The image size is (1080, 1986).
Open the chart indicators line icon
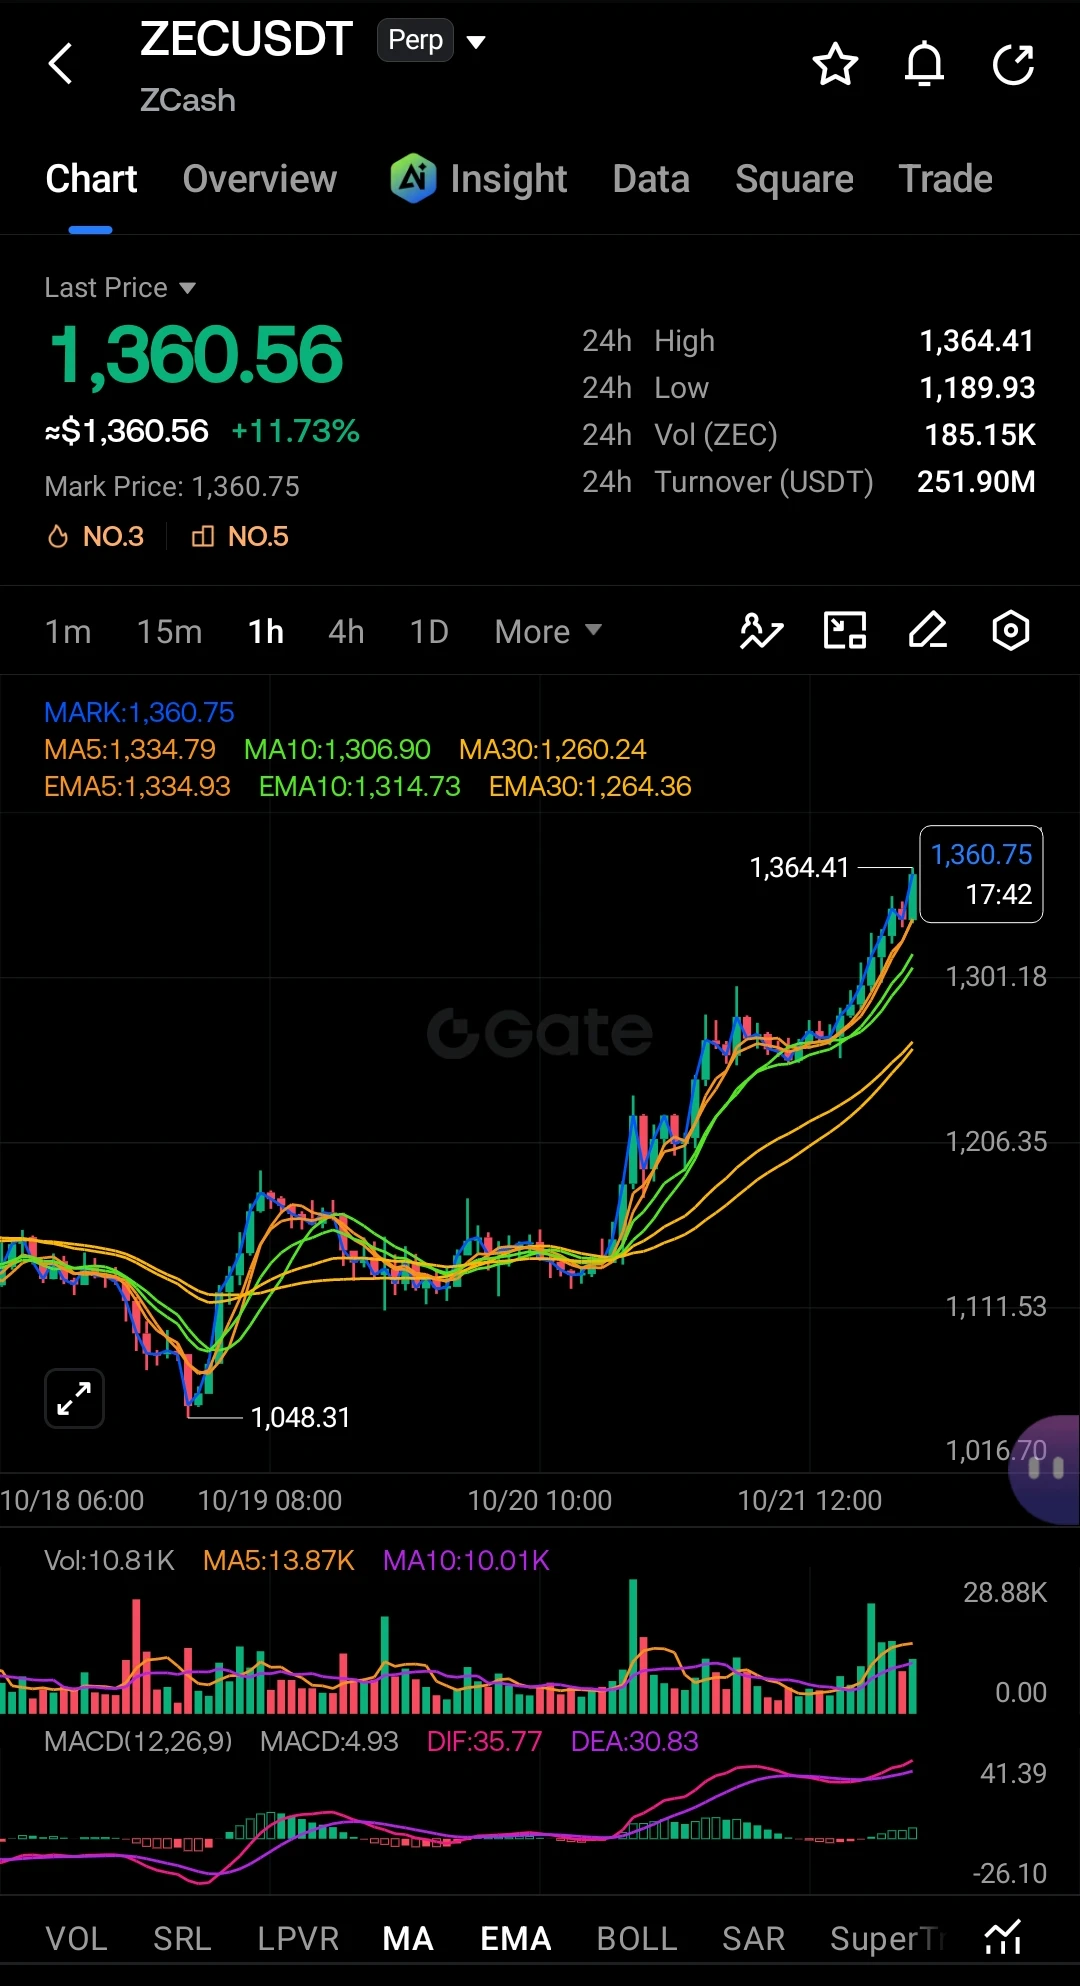point(761,631)
